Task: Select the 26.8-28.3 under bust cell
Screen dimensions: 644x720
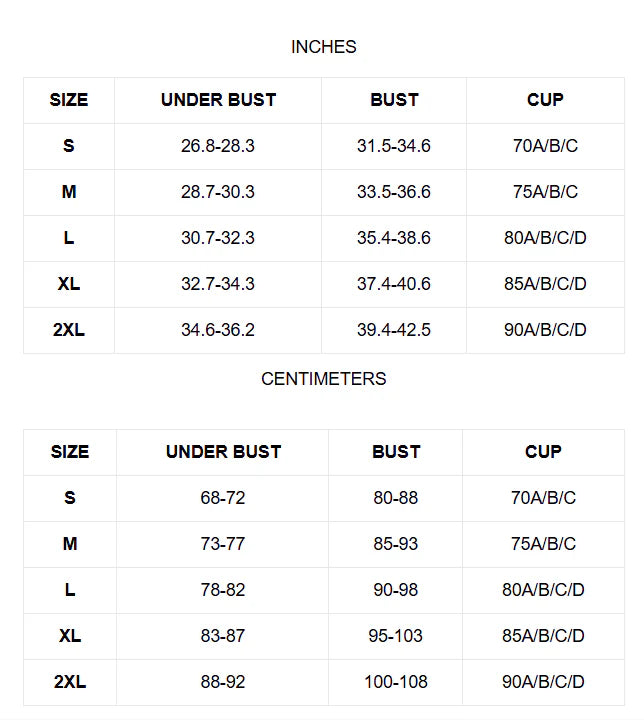Action: click(x=218, y=146)
